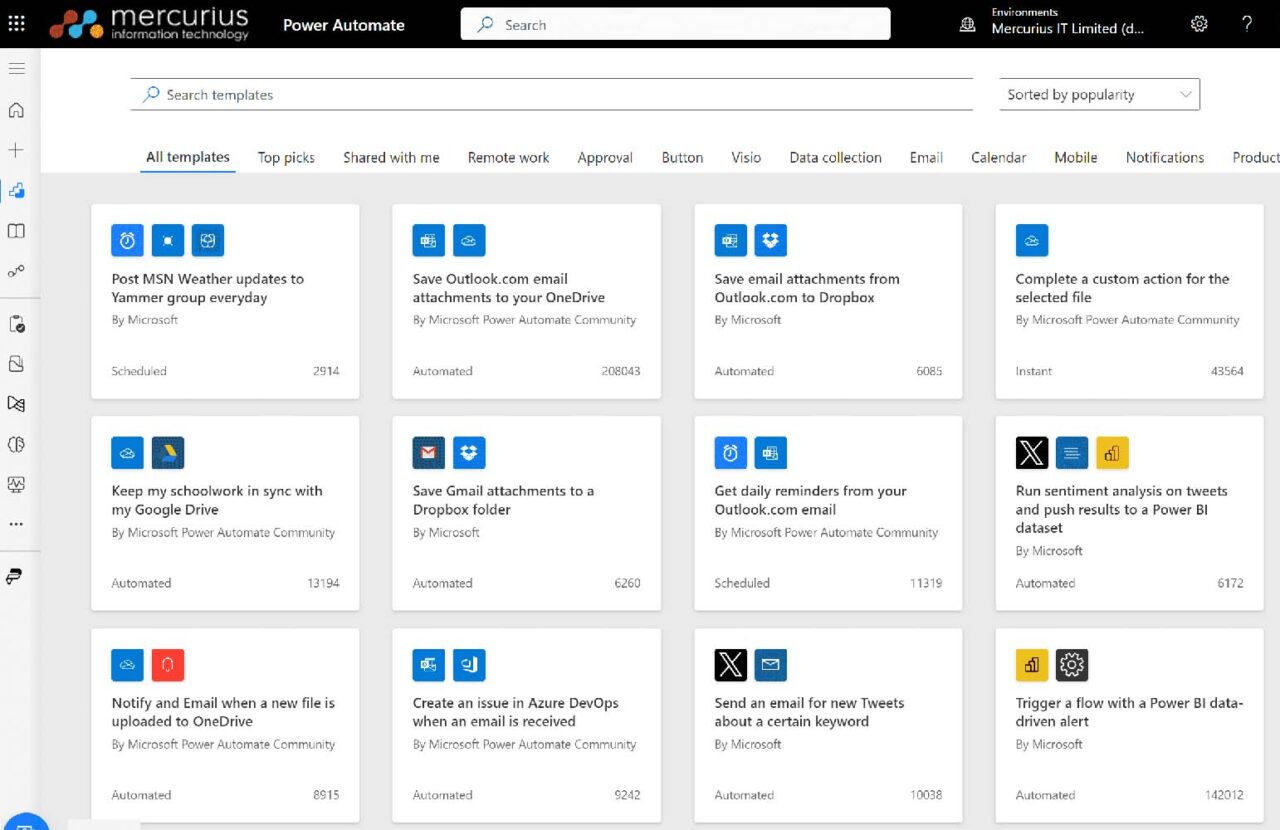This screenshot has height=830, width=1280.
Task: Expand more sidebar options with the ellipsis
Action: pos(15,524)
